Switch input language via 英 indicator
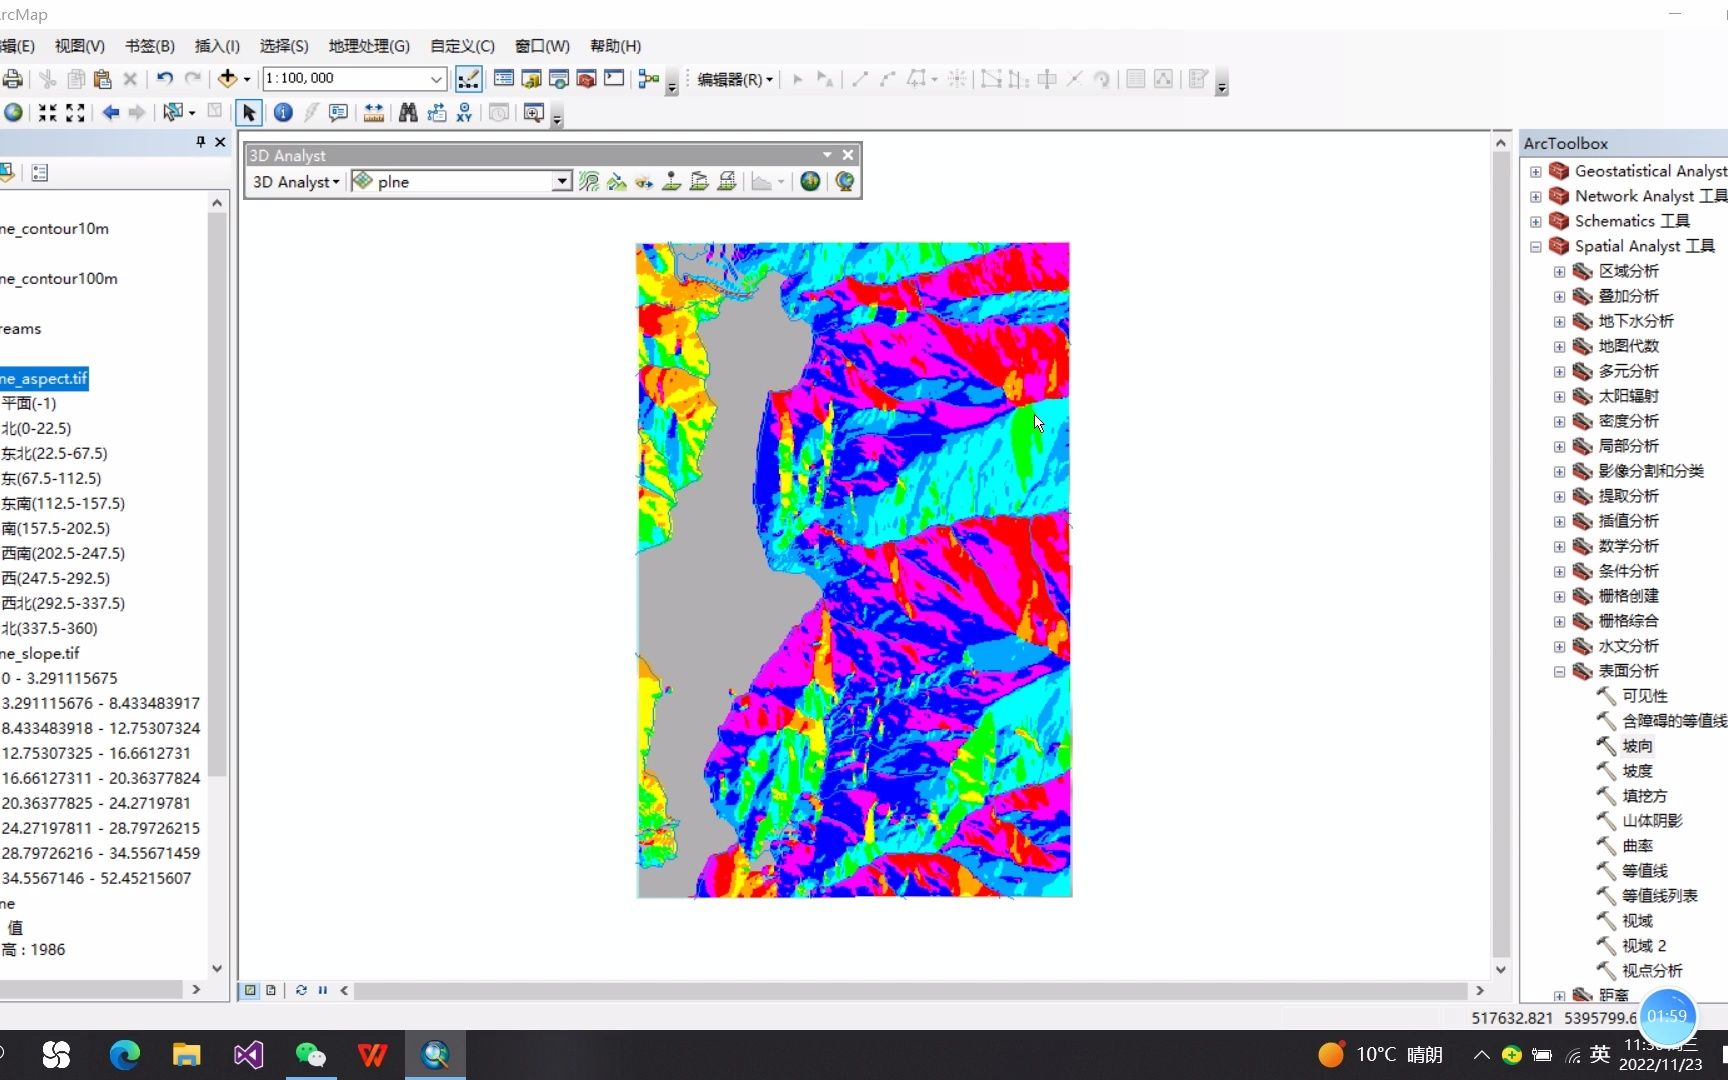The height and width of the screenshot is (1080, 1728). click(x=1600, y=1054)
